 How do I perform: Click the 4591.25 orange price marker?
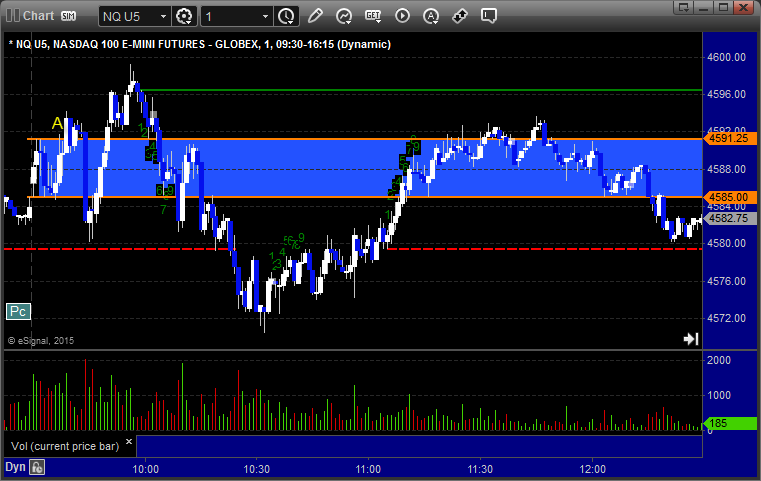point(729,138)
